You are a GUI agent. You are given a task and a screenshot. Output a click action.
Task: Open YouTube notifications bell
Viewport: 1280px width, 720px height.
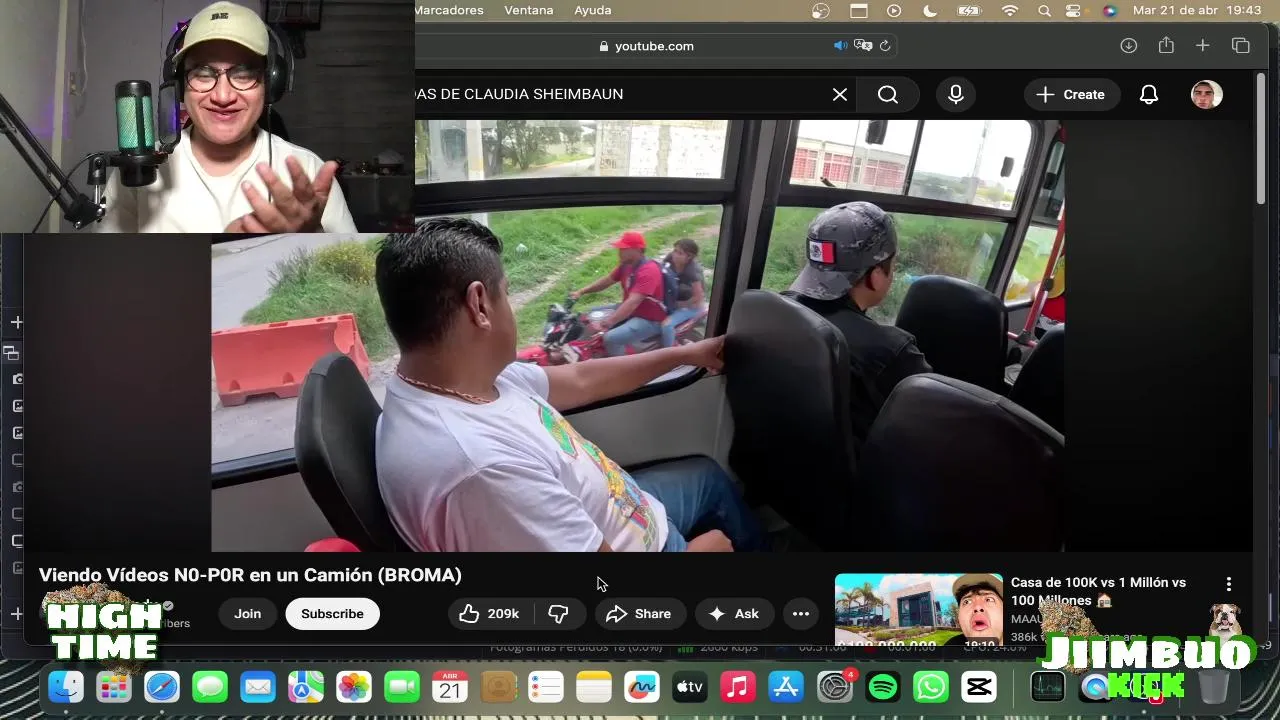tap(1149, 94)
